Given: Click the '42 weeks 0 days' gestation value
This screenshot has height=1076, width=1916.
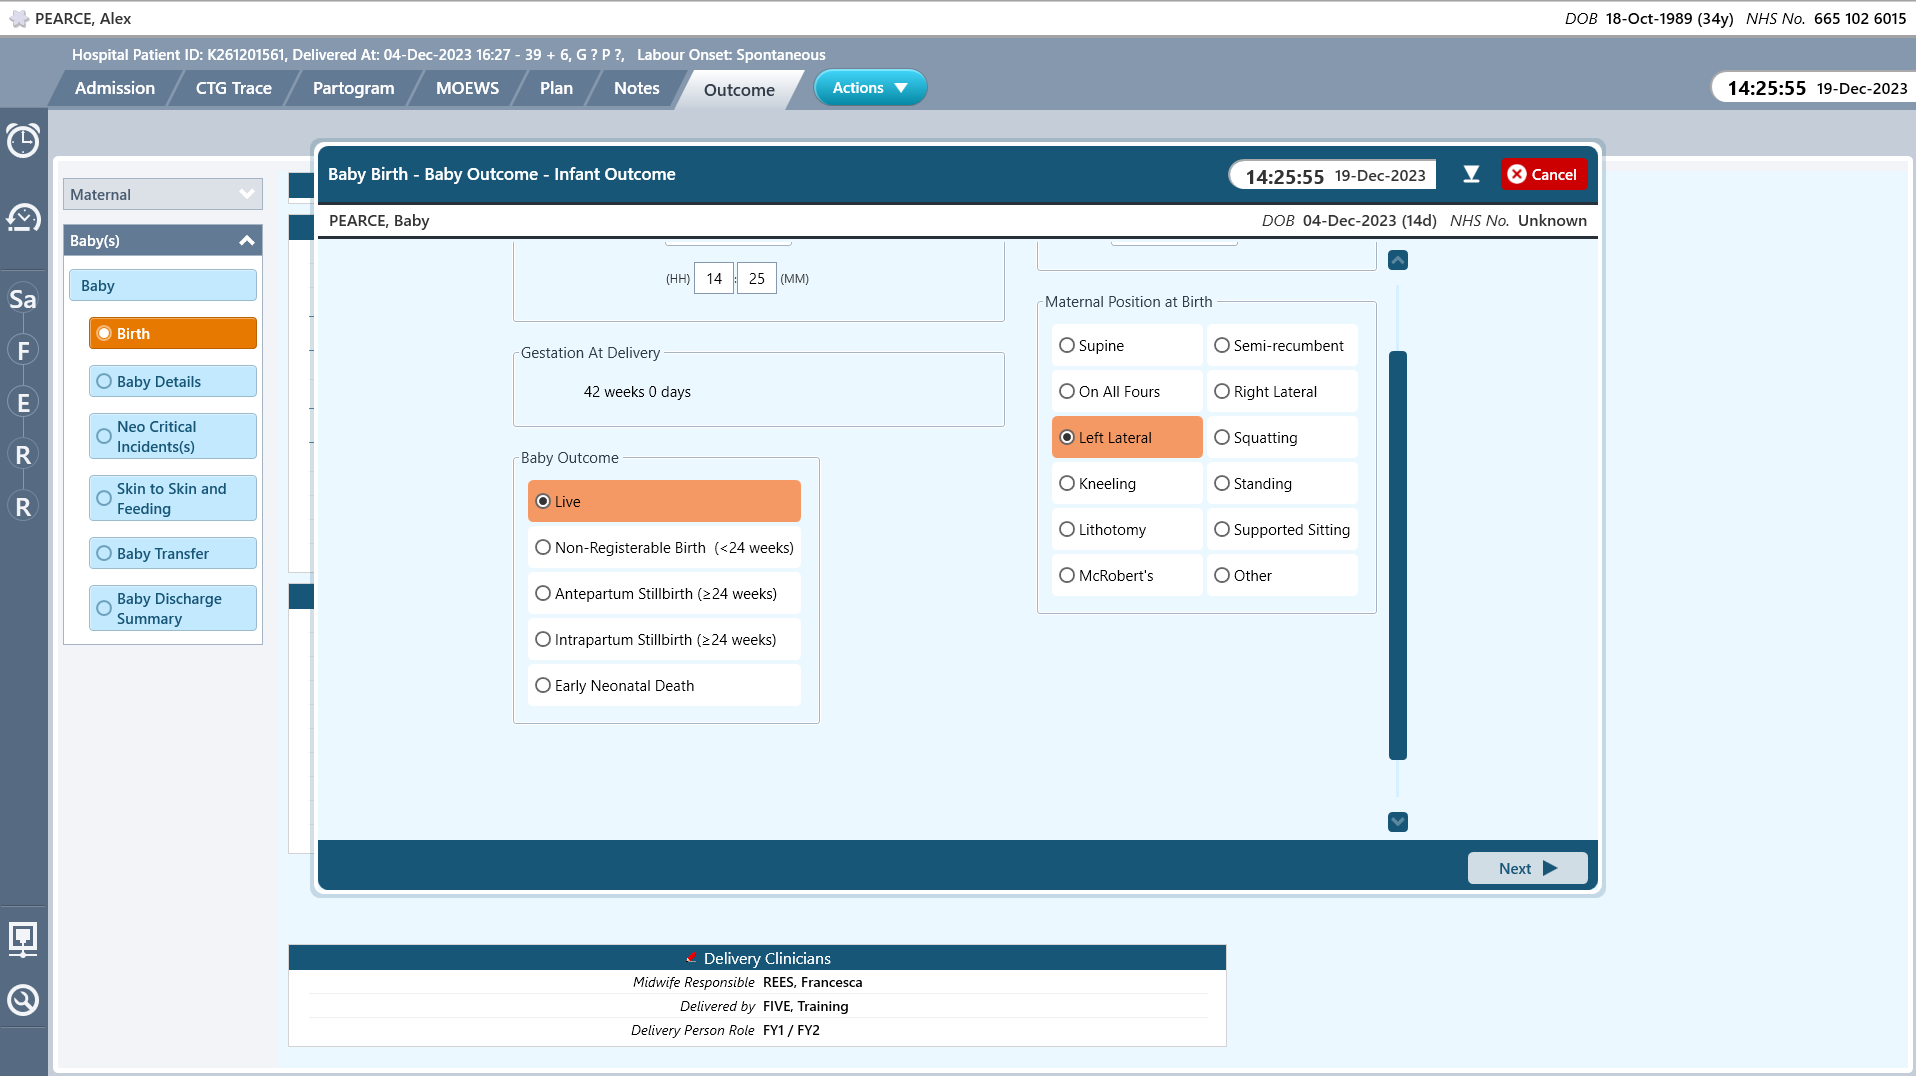Looking at the screenshot, I should tap(637, 391).
